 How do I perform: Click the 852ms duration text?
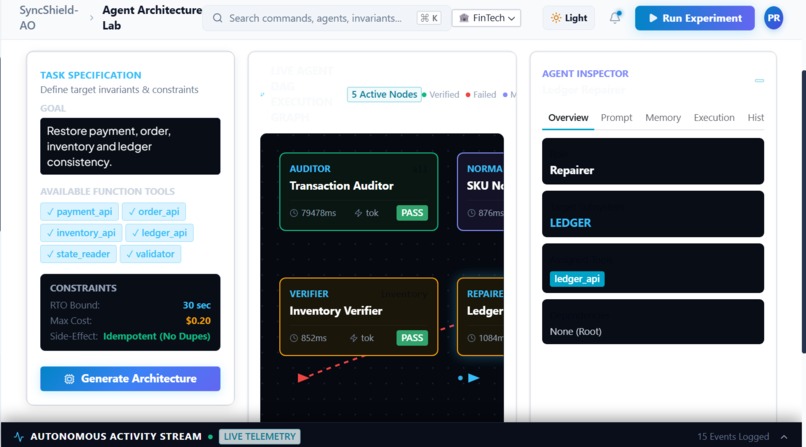click(314, 338)
